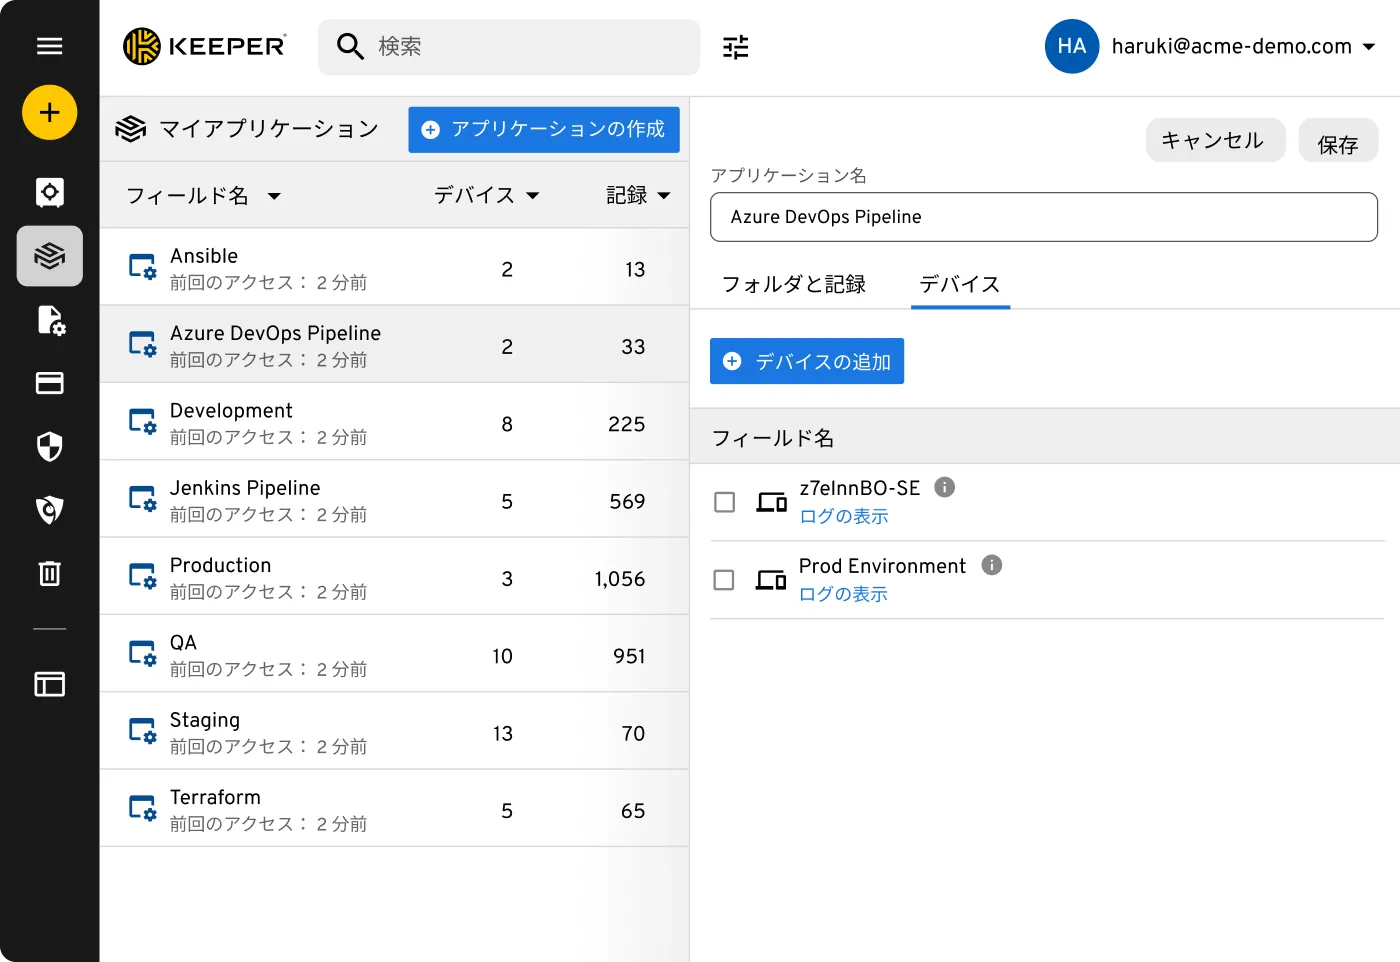Click the Prod Environment device icon
This screenshot has width=1400, height=962.
pos(770,580)
